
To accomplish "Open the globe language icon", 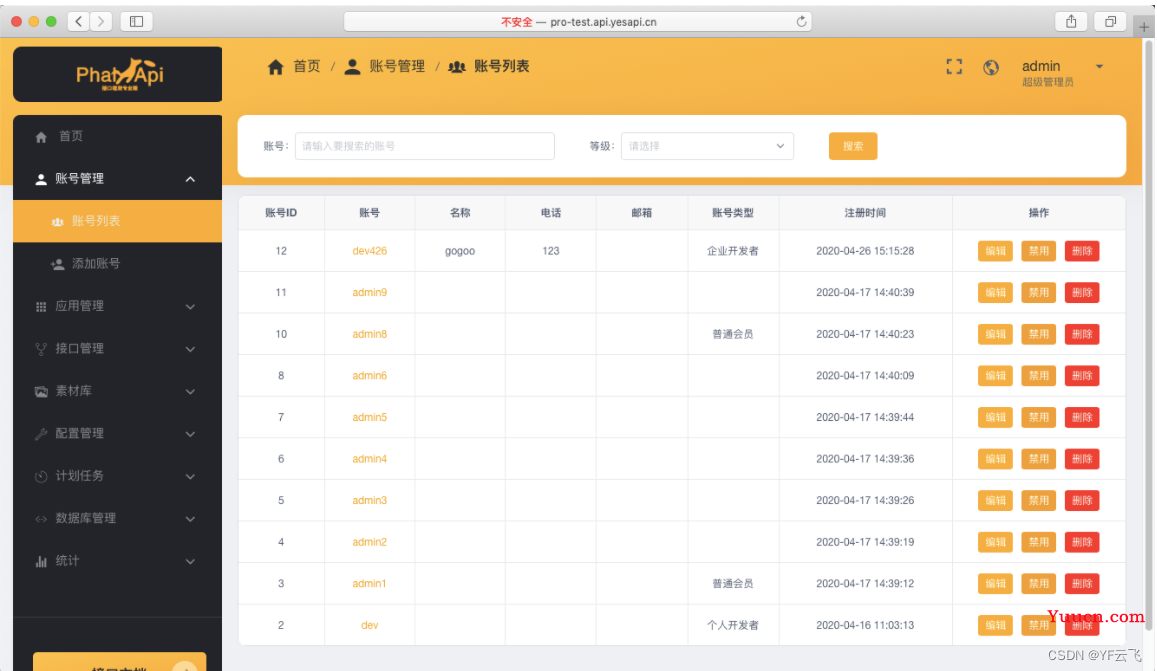I will click(x=991, y=67).
